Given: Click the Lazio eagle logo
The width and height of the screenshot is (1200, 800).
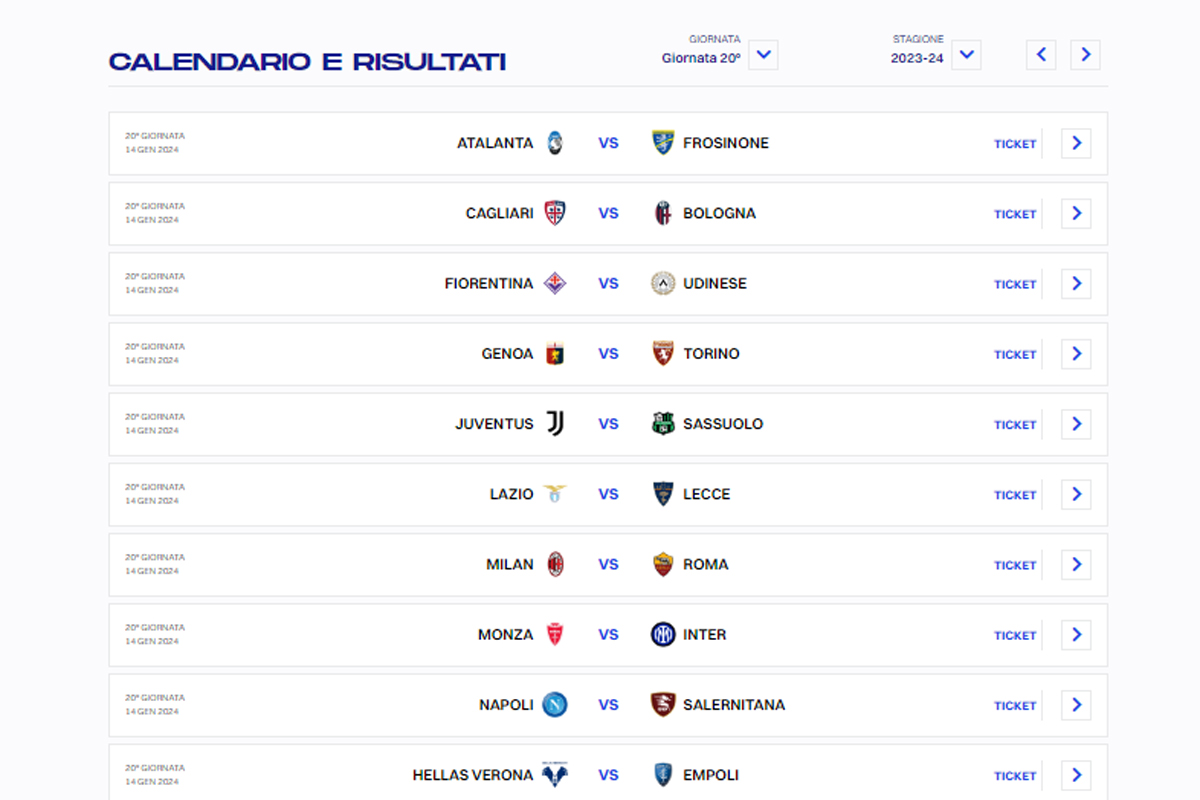Looking at the screenshot, I should point(555,494).
